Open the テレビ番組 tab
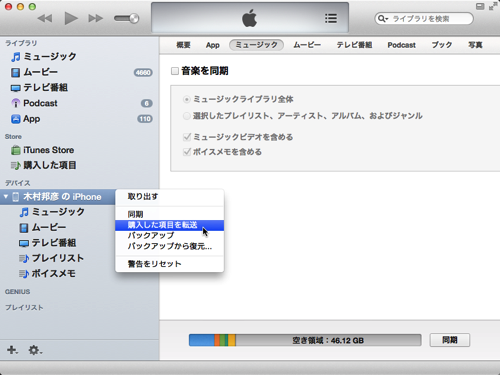Image resolution: width=500 pixels, height=375 pixels. pyautogui.click(x=354, y=45)
